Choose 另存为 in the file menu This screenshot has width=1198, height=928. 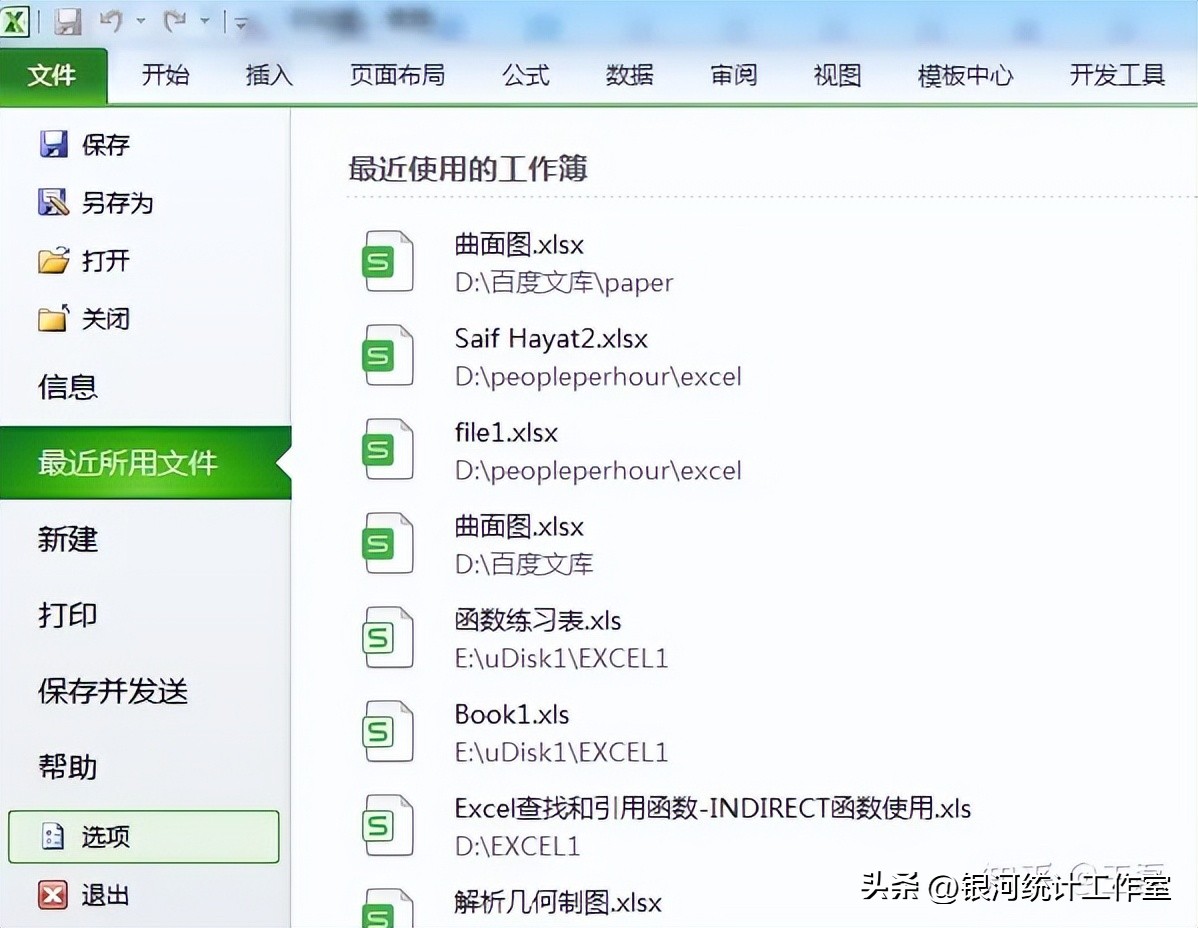click(118, 203)
